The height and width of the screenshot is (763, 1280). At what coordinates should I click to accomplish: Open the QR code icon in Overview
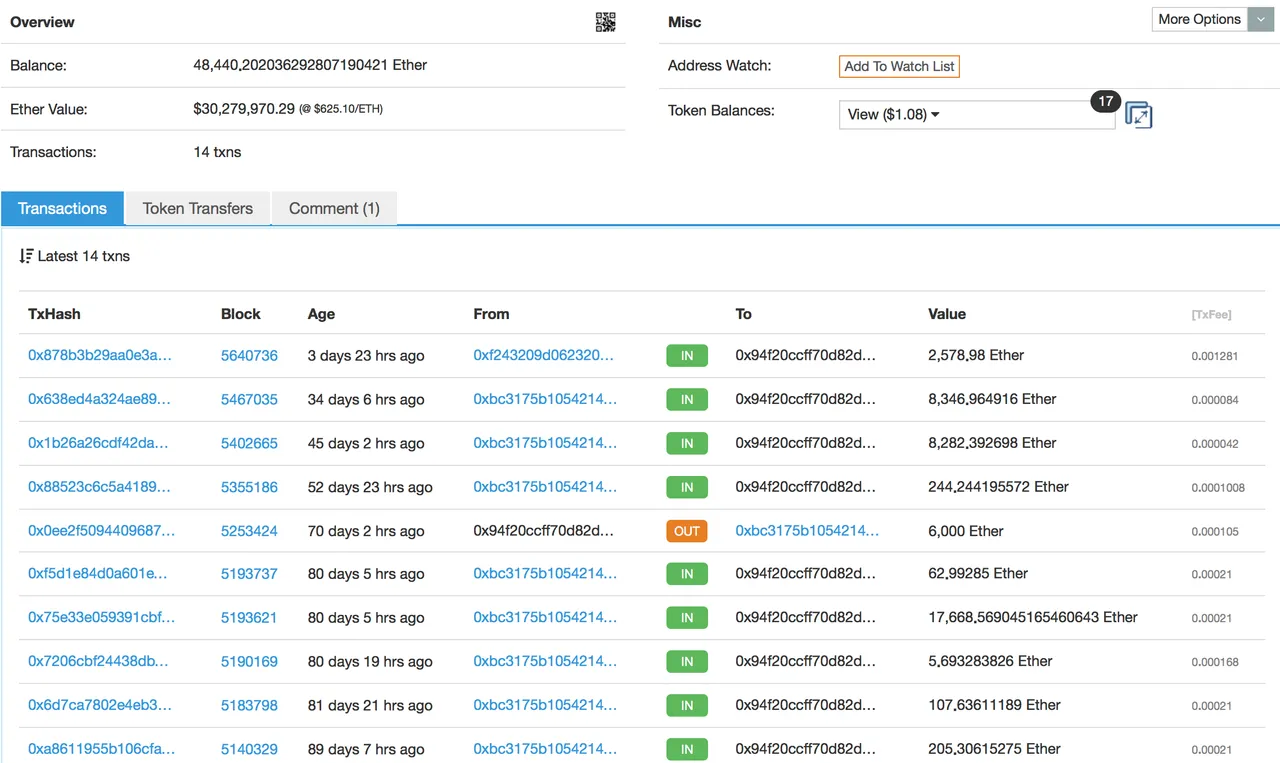(605, 22)
